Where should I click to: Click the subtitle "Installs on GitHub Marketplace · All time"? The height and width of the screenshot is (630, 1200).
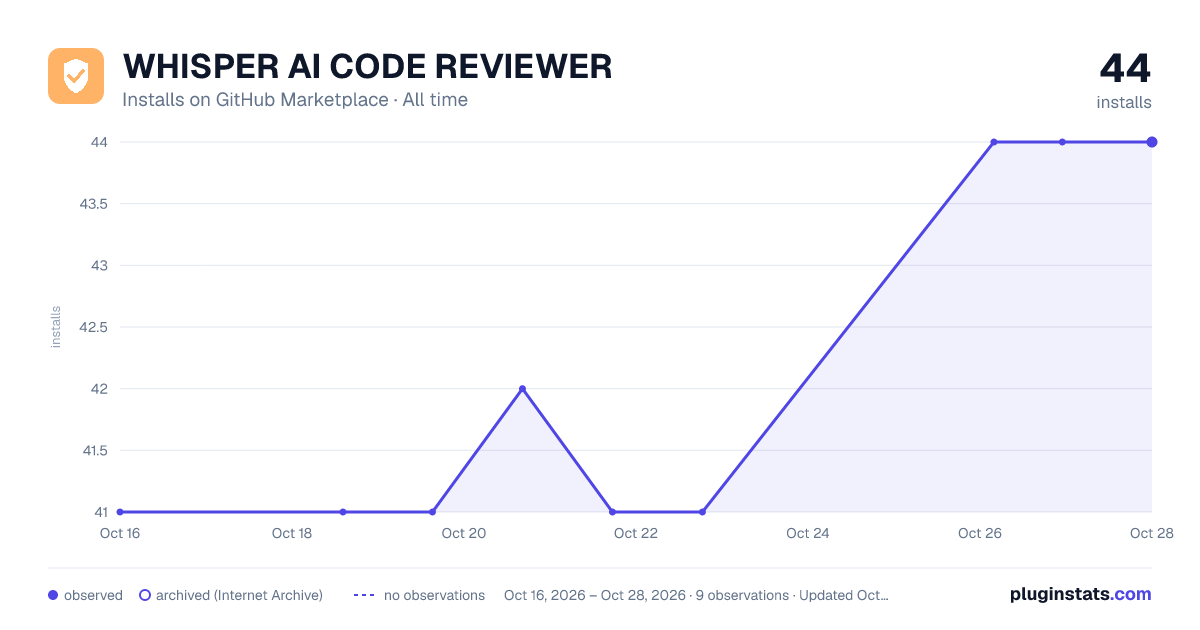click(295, 100)
